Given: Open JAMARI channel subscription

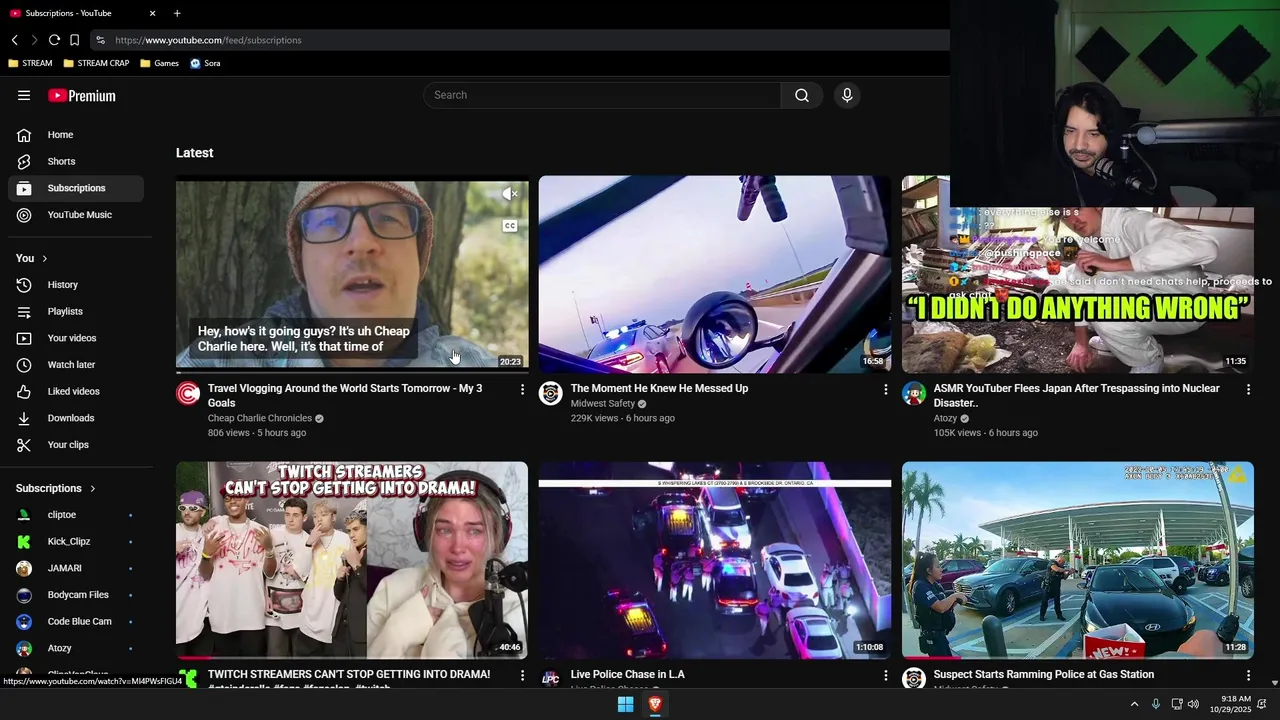Looking at the screenshot, I should tap(76, 568).
